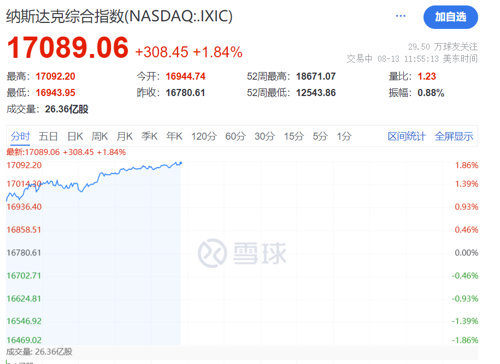The width and height of the screenshot is (500, 364).
Task: Select the 120分 interval tab
Action: pos(204,136)
